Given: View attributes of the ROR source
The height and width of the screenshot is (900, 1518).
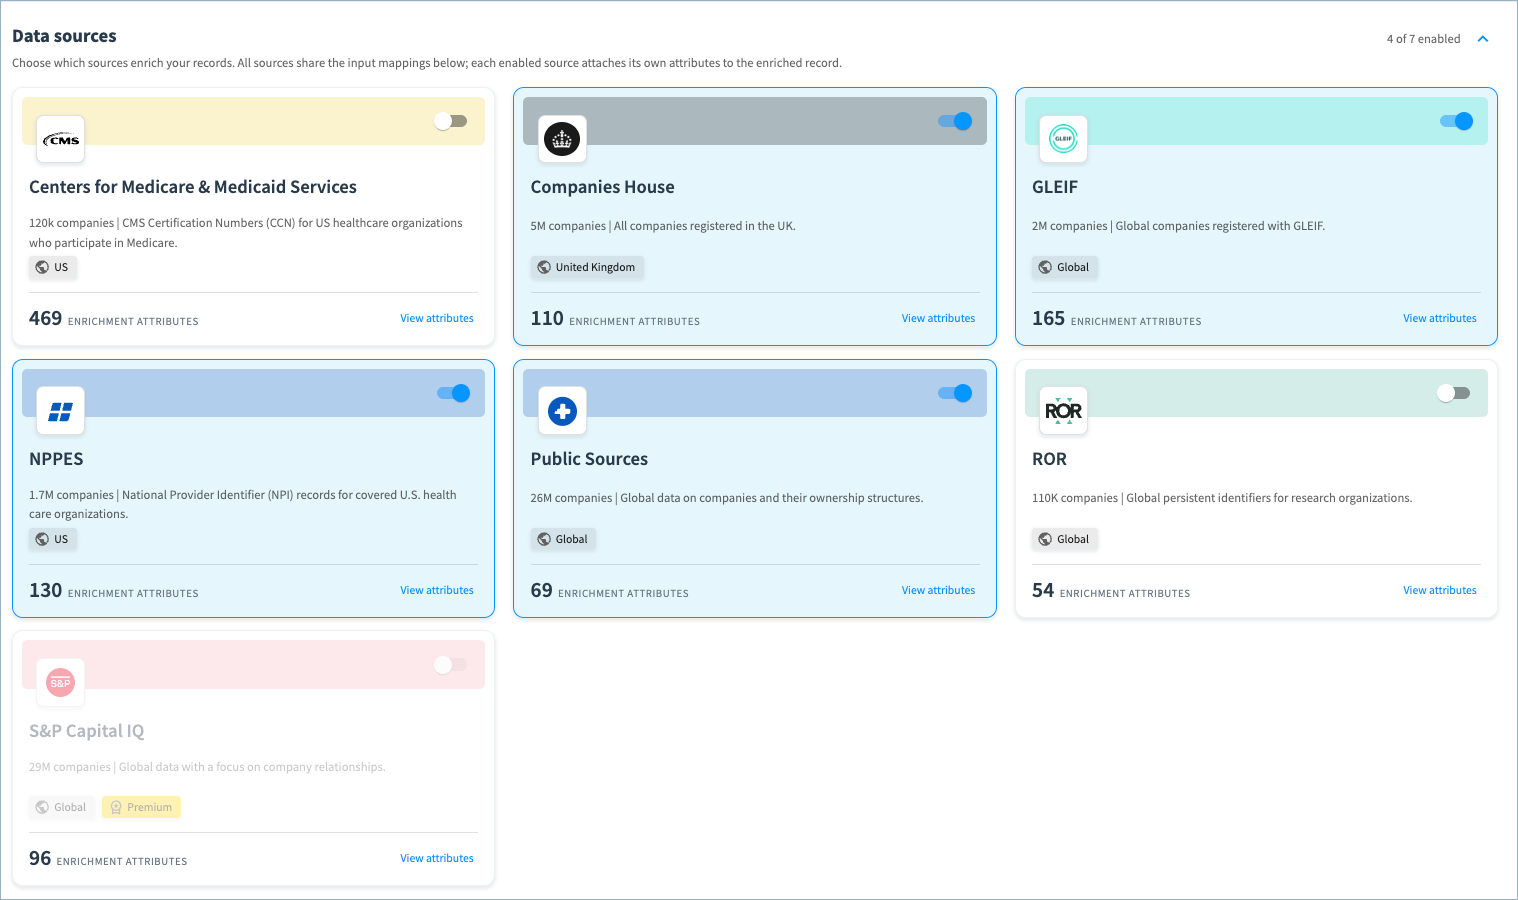Looking at the screenshot, I should tap(1439, 590).
